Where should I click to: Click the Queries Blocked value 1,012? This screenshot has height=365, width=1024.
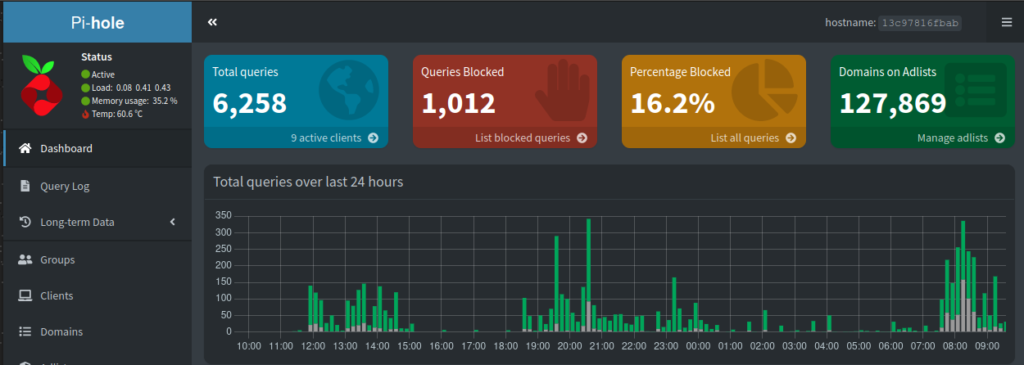[x=458, y=104]
